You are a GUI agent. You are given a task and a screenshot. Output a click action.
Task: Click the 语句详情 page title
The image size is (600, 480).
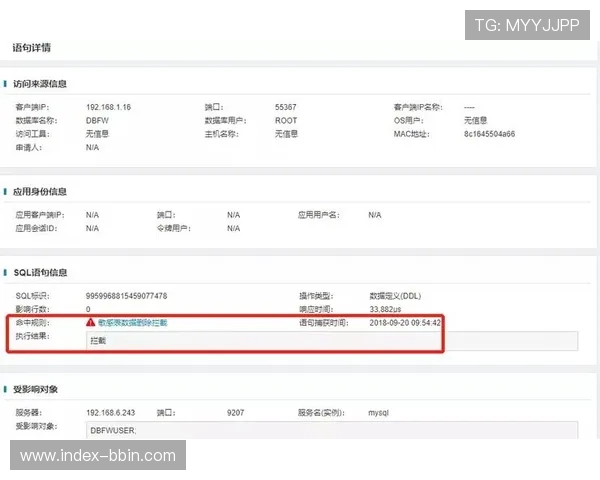click(31, 47)
